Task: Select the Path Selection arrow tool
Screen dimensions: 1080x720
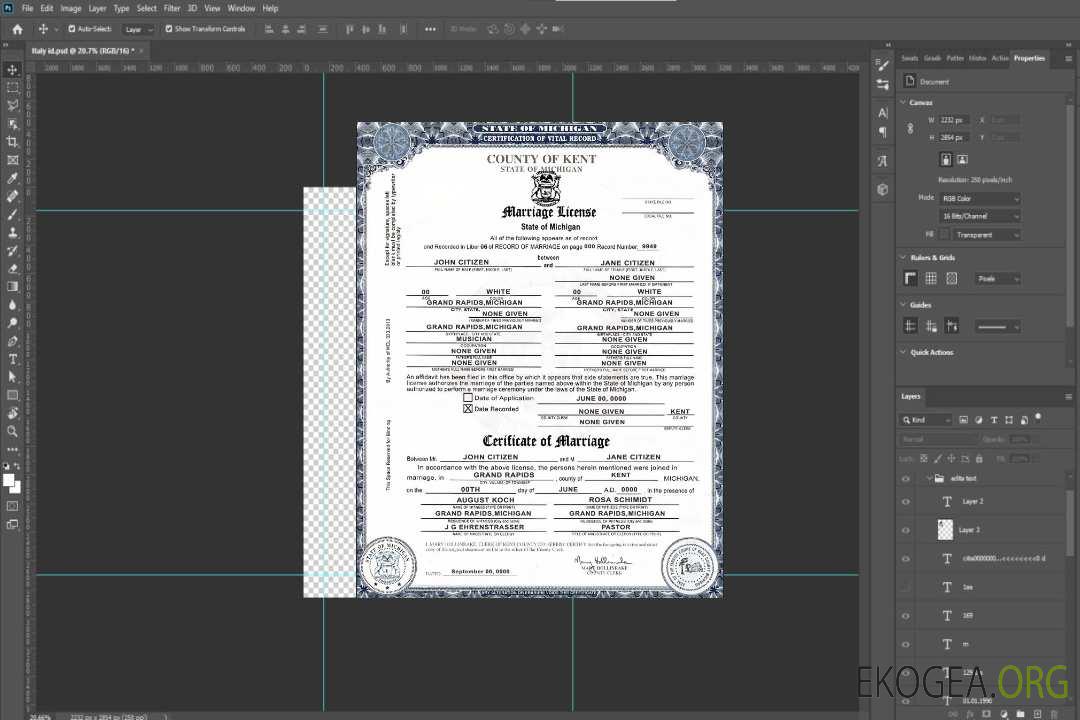Action: (12, 377)
